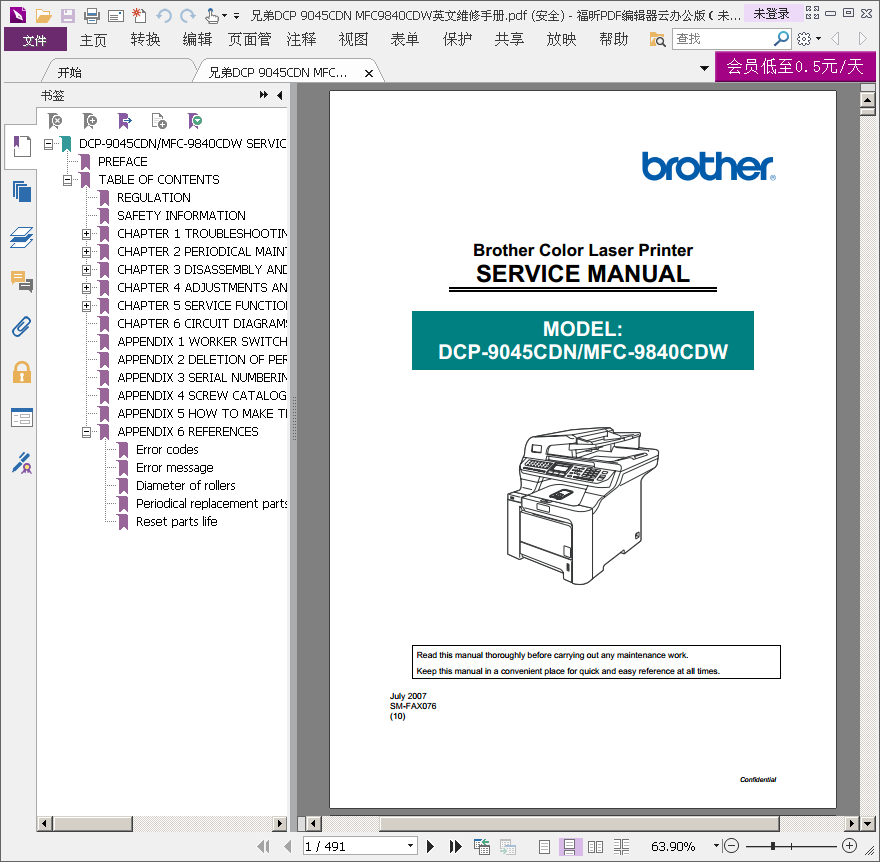Open the security lock panel

pos(22,372)
